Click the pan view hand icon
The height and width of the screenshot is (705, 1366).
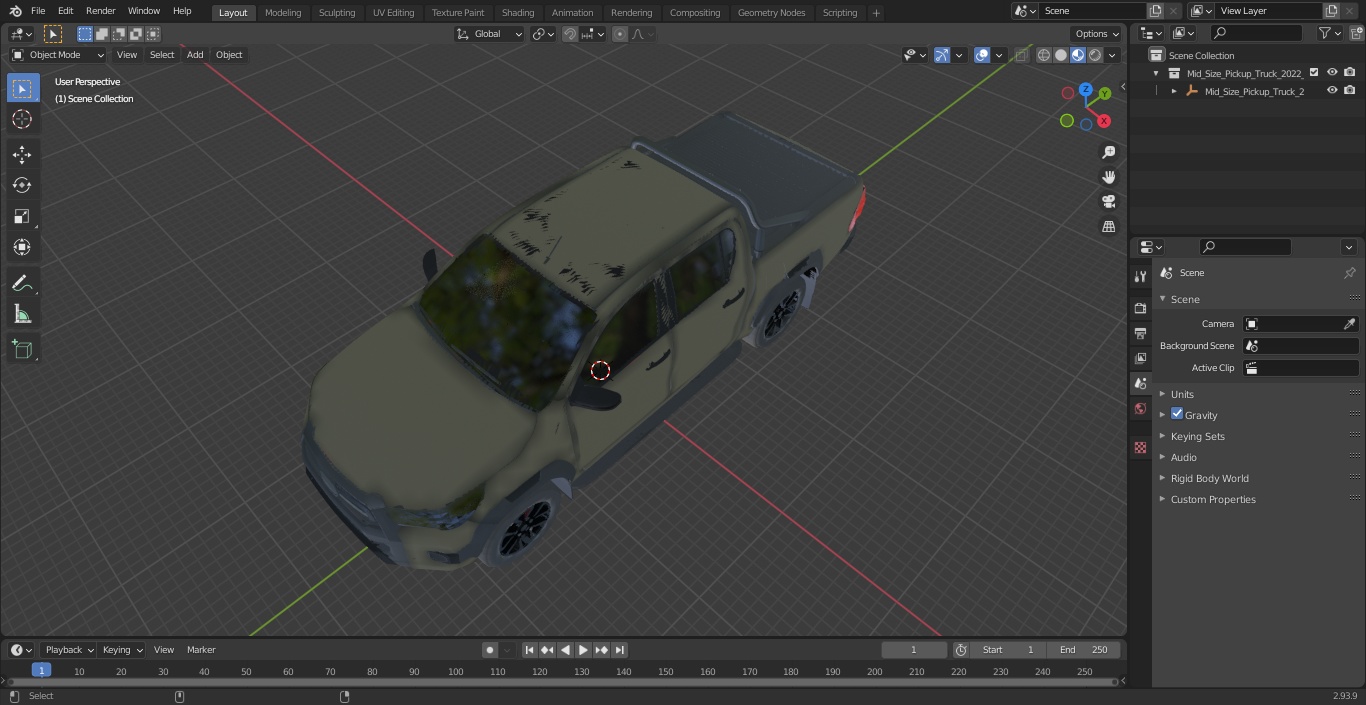(x=1108, y=177)
